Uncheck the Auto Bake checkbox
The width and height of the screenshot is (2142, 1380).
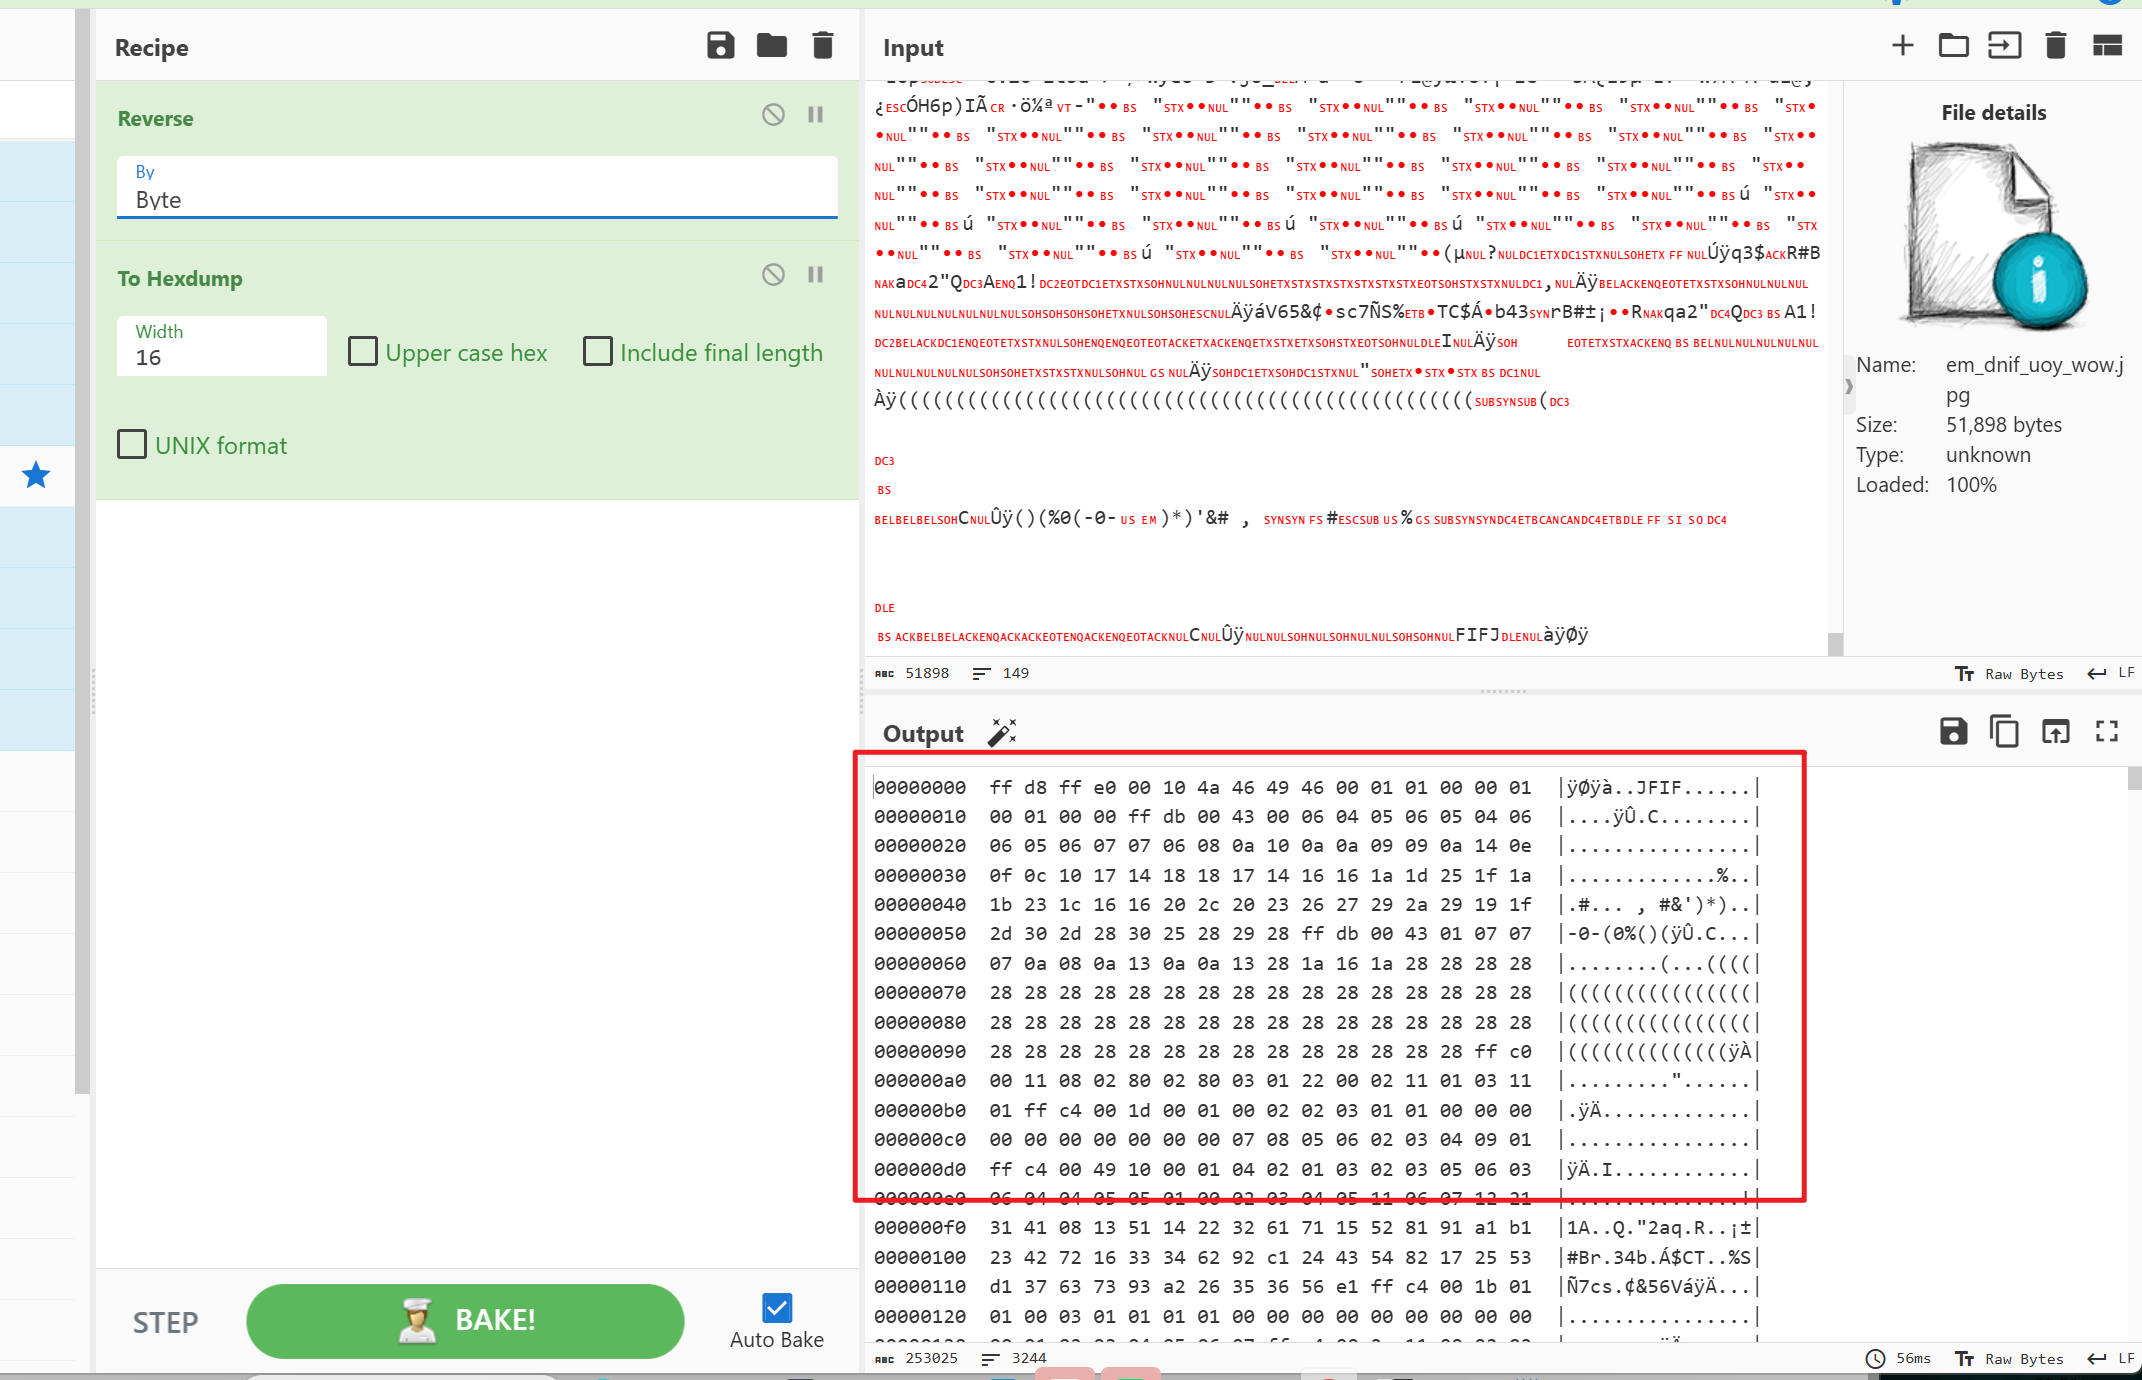[776, 1308]
